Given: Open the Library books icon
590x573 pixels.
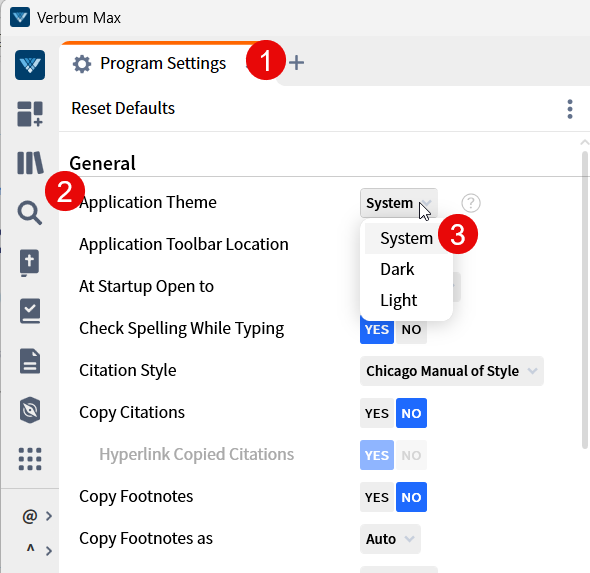Looking at the screenshot, I should pos(30,163).
